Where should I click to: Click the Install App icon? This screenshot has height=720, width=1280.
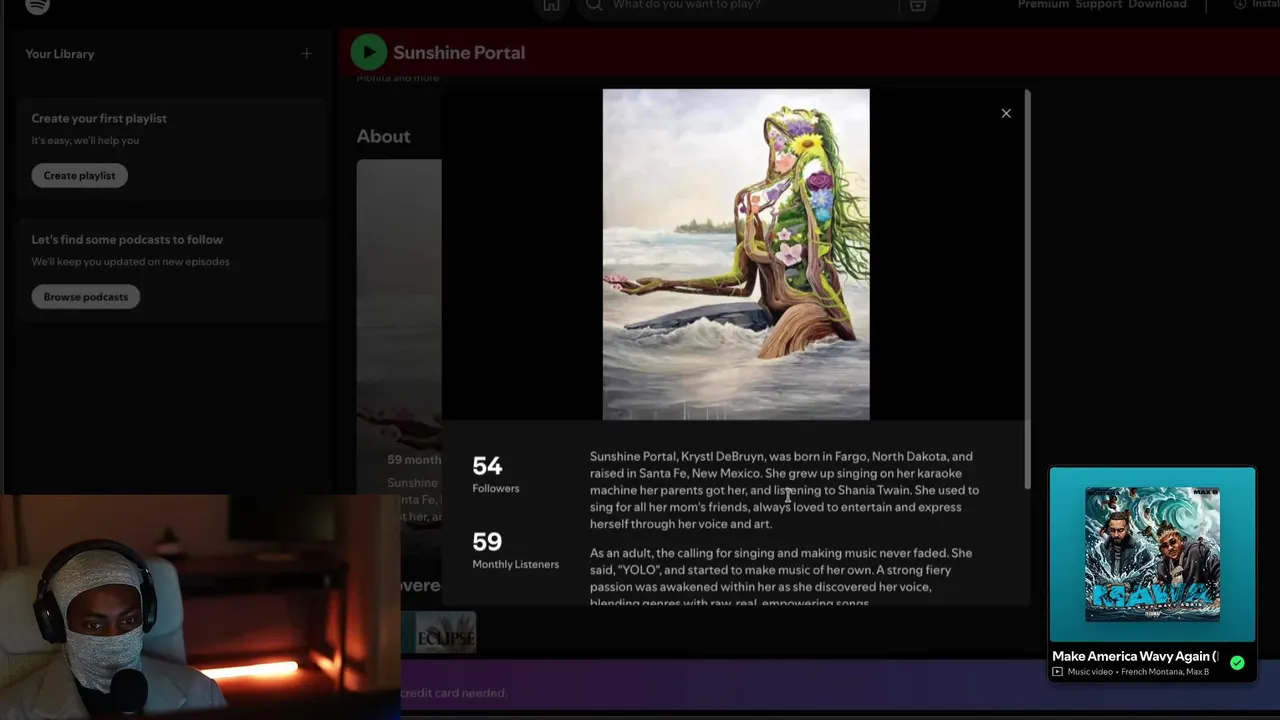[1240, 5]
